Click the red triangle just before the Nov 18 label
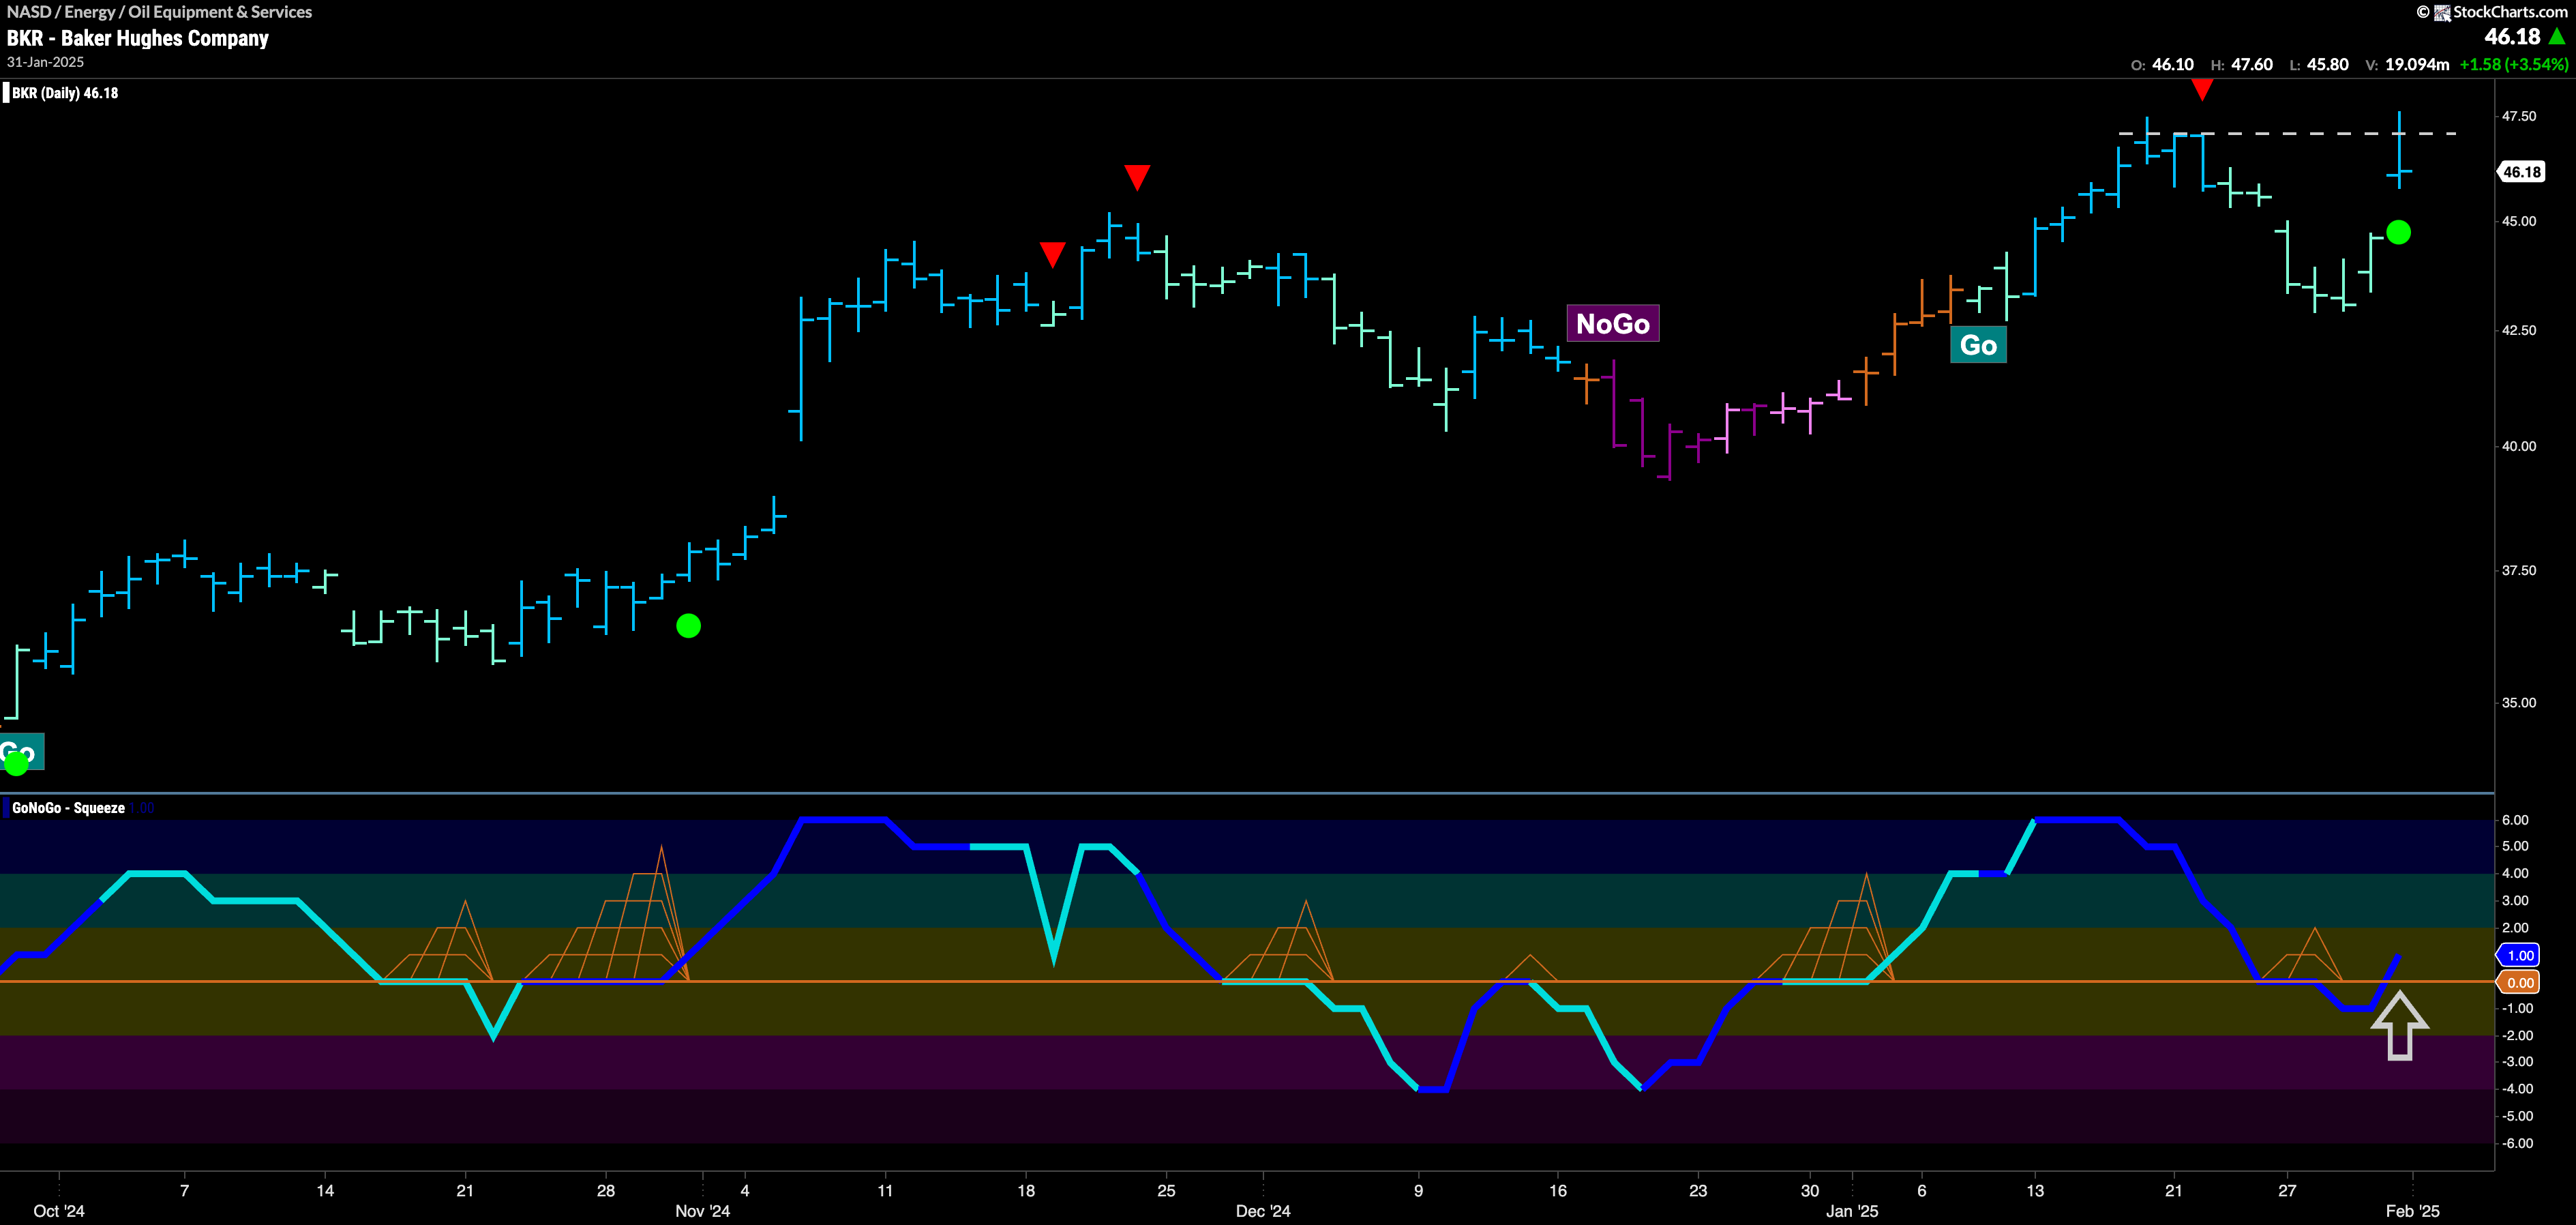The image size is (2576, 1225). [1052, 254]
